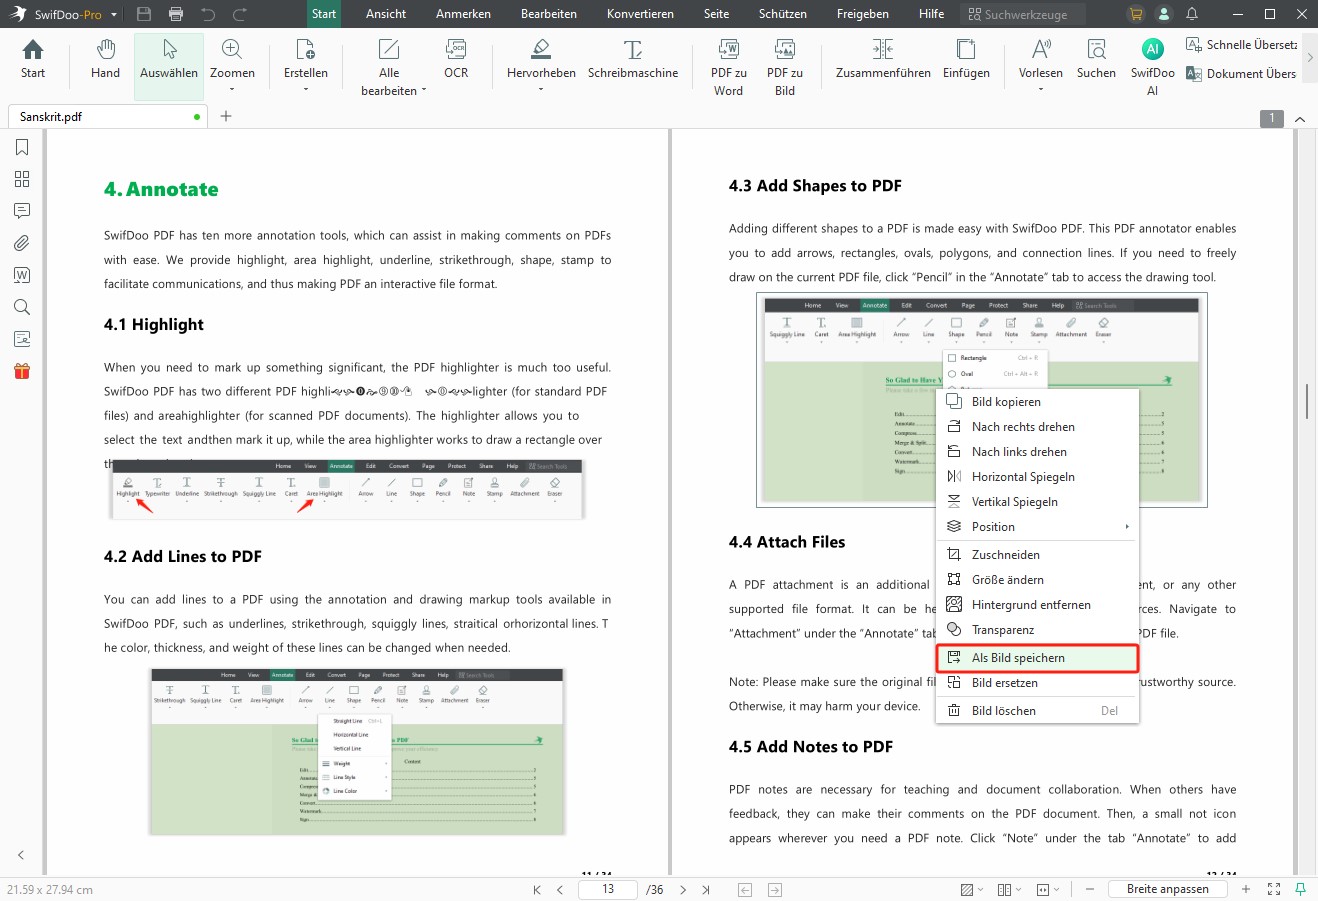
Task: Open the sidebar search magnifier
Action: click(x=22, y=307)
